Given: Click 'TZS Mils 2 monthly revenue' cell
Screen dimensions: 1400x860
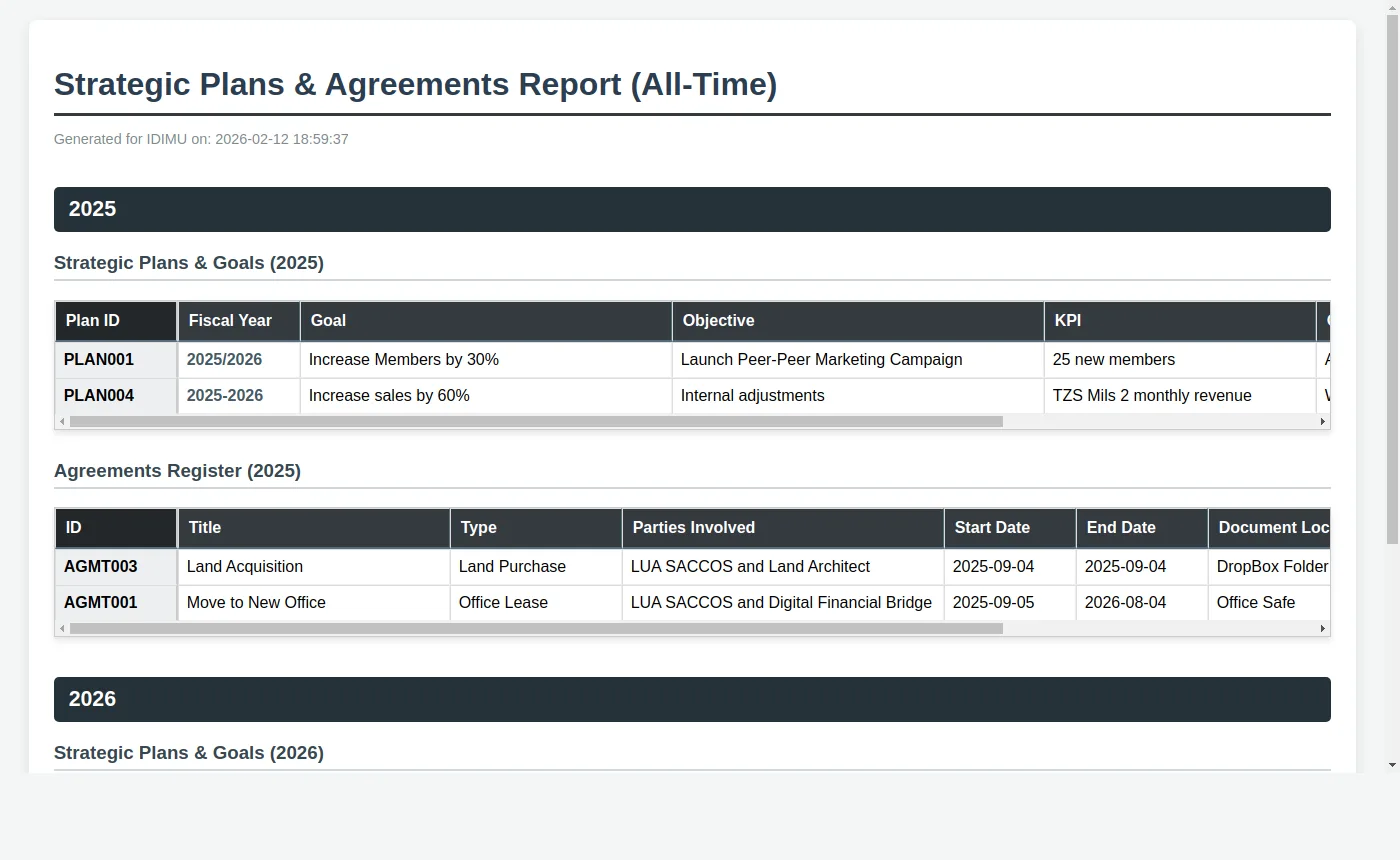Looking at the screenshot, I should point(1180,396).
